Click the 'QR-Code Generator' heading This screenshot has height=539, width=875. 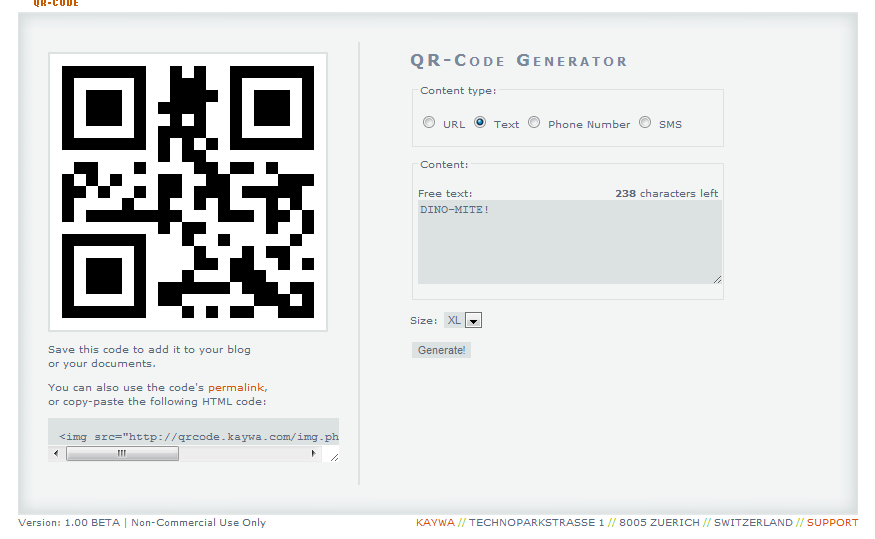[x=518, y=60]
